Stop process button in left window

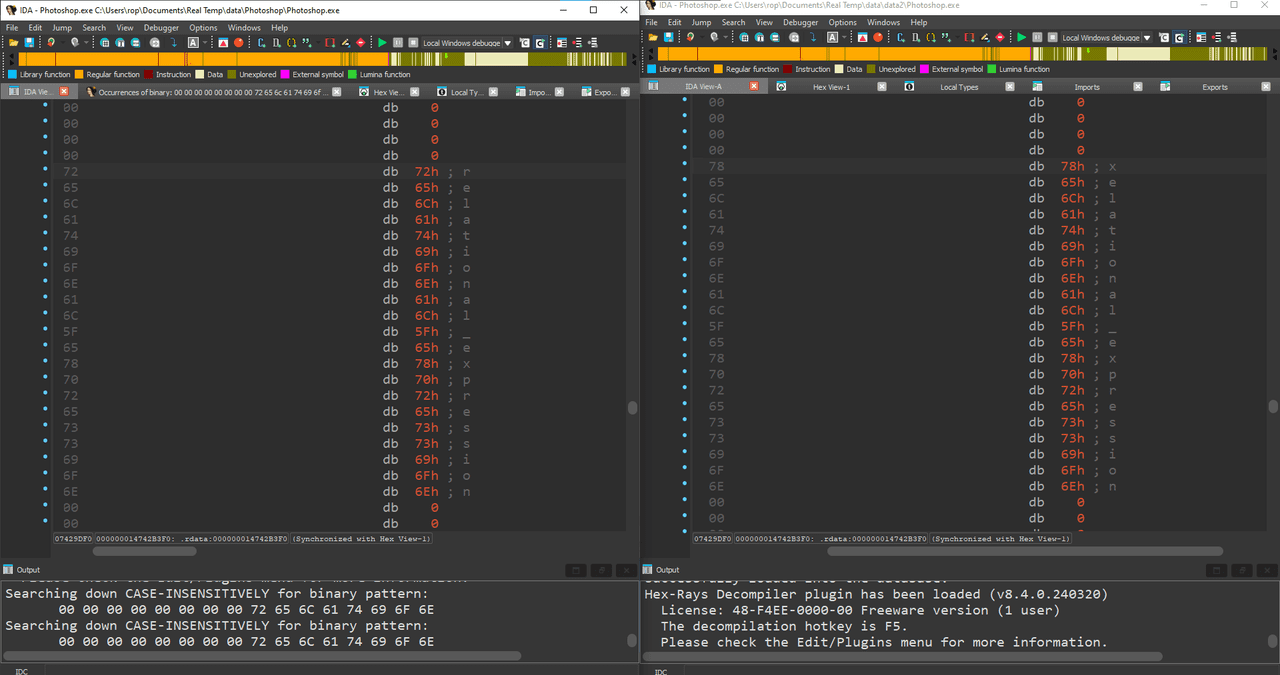tap(413, 43)
